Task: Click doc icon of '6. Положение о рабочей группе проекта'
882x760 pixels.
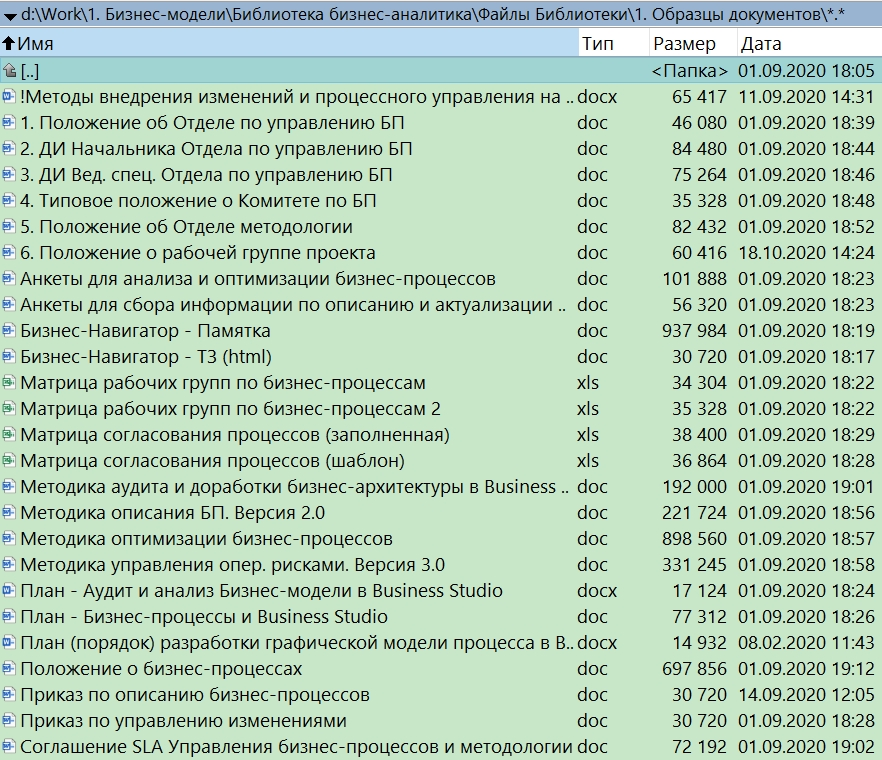Action: click(x=8, y=252)
